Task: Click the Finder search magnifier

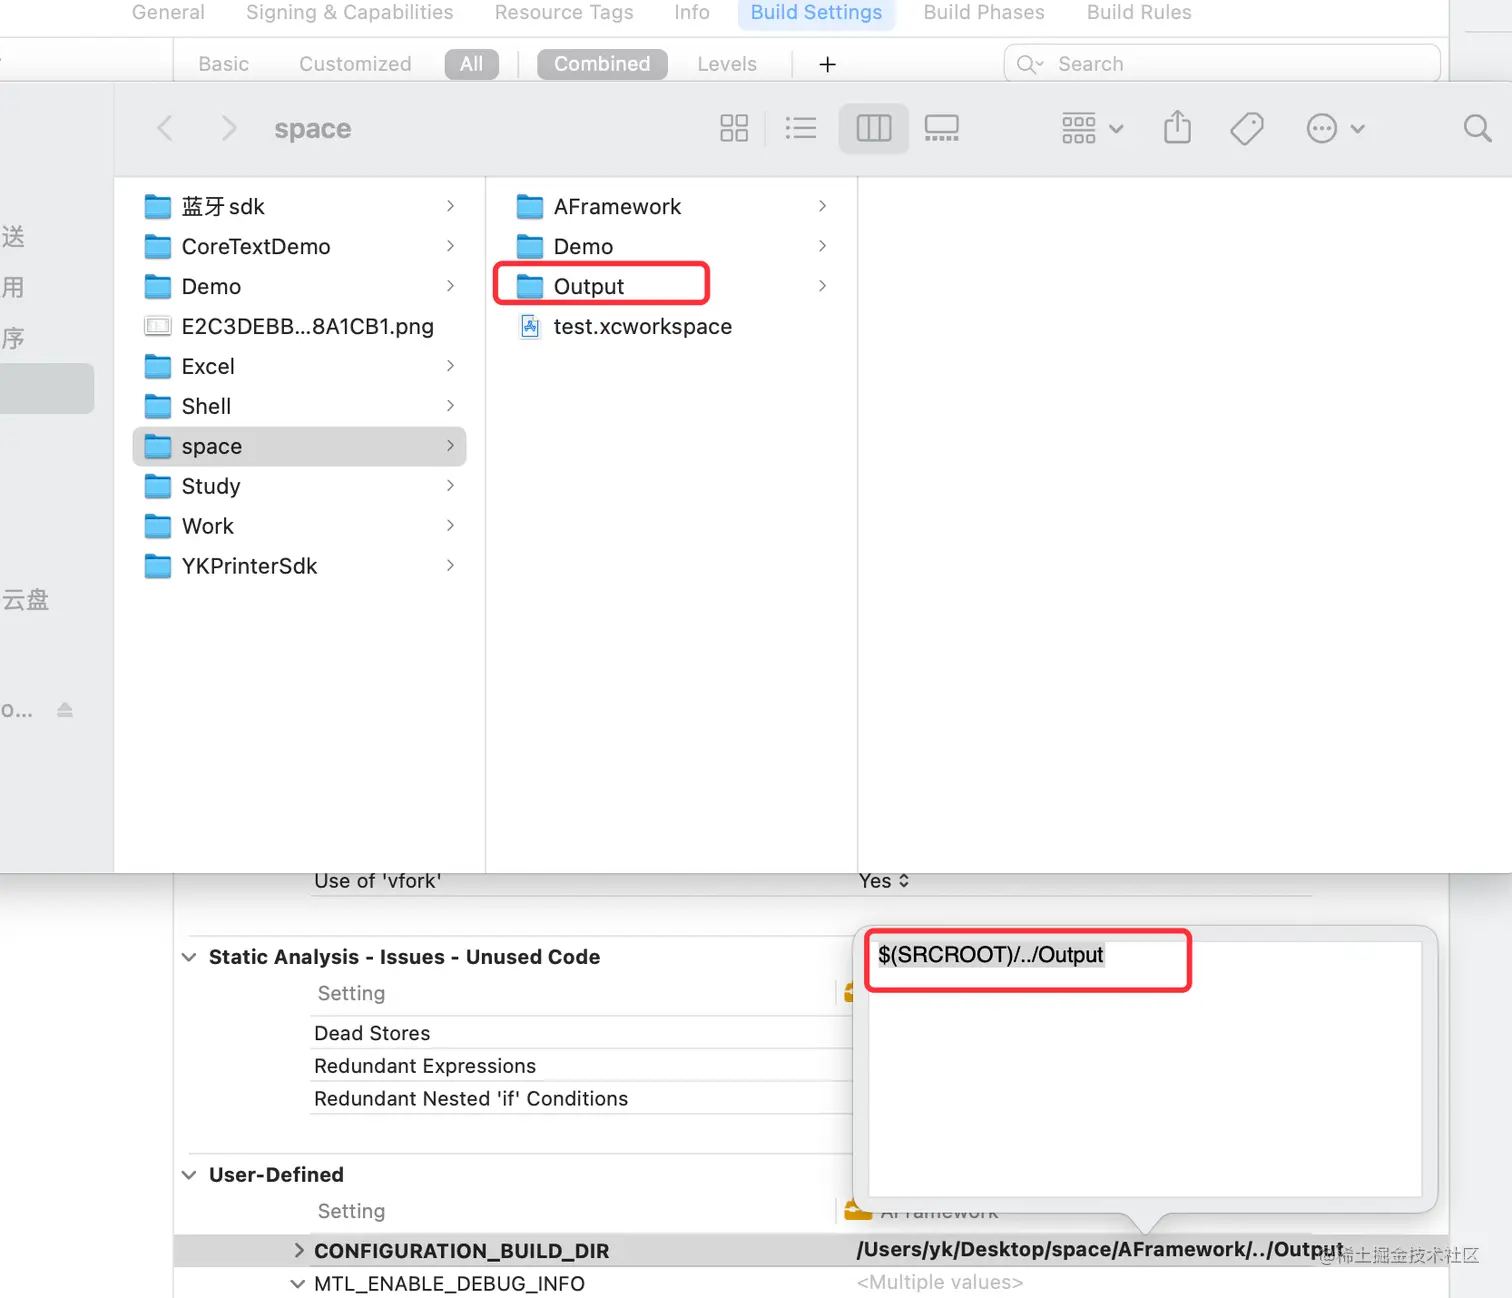Action: click(1477, 128)
